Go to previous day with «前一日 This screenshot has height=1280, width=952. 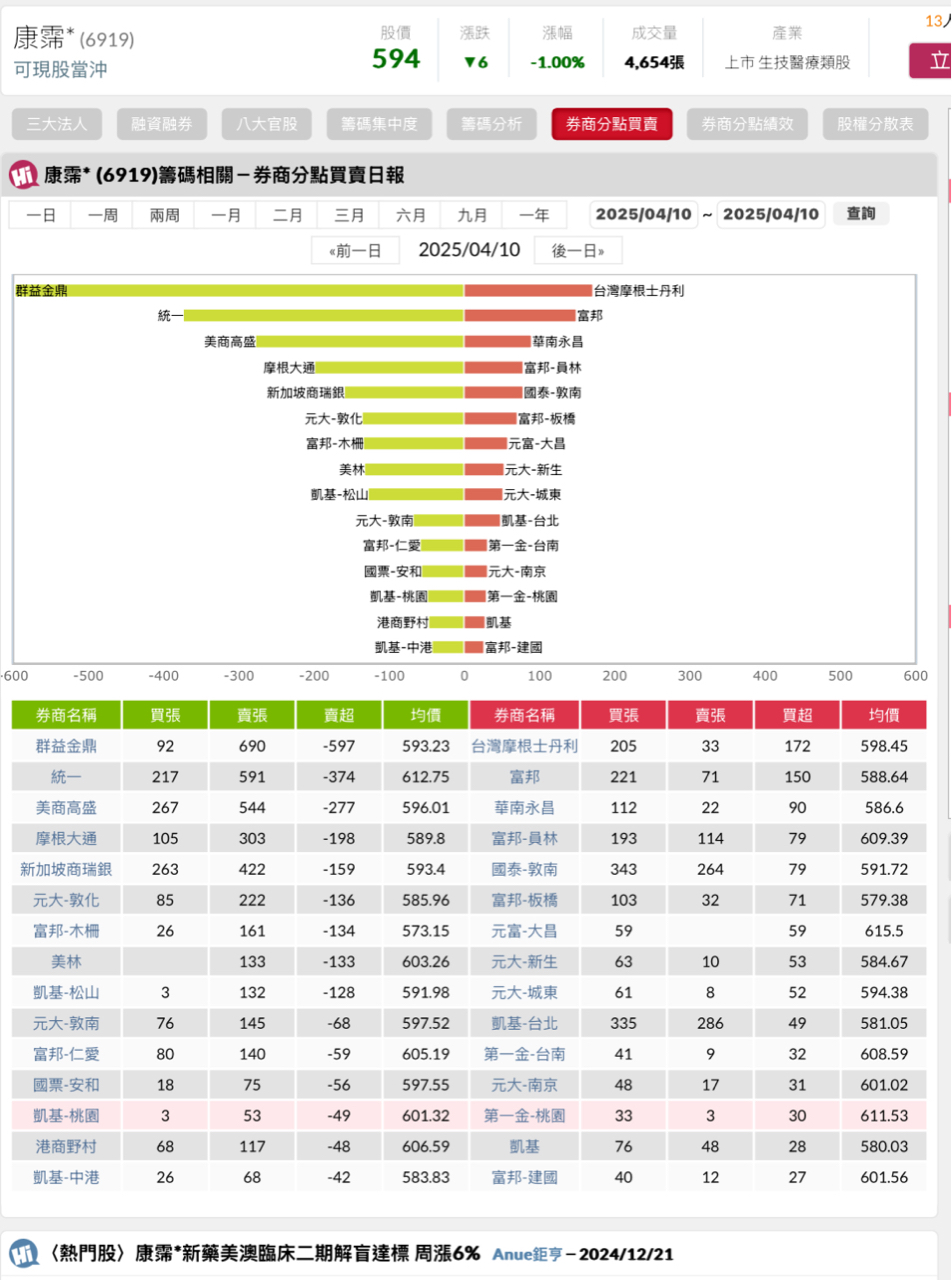356,250
